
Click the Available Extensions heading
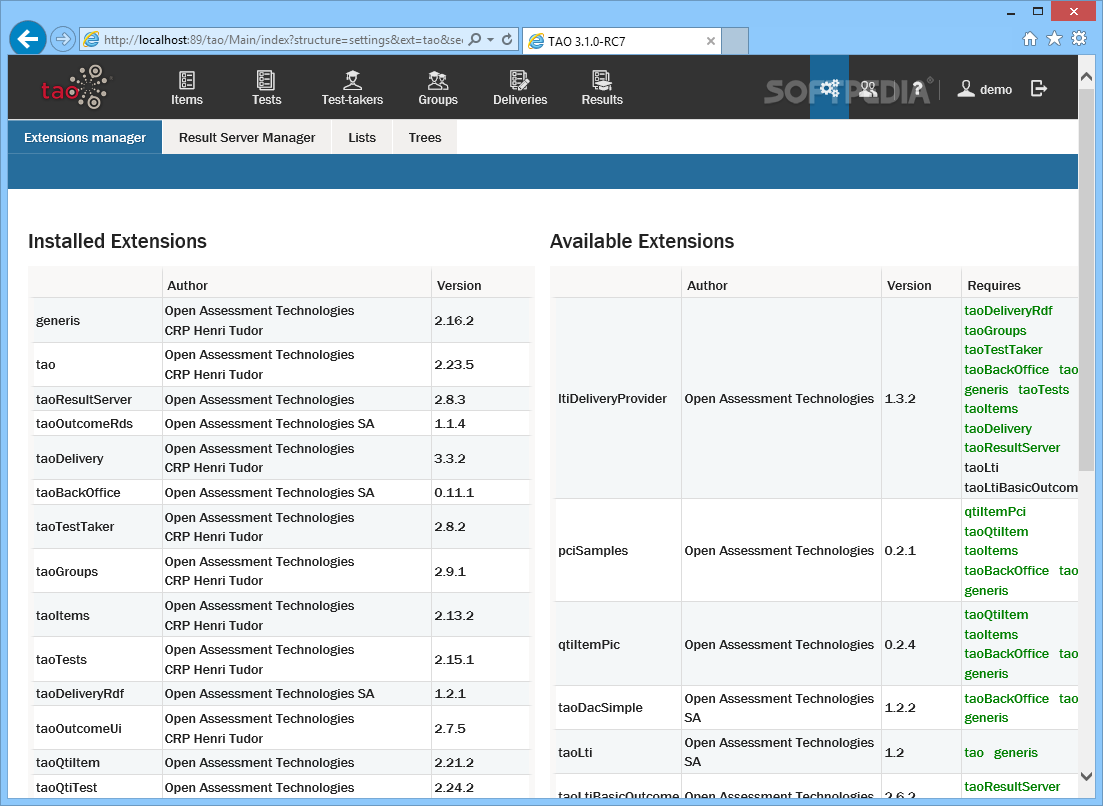(642, 241)
